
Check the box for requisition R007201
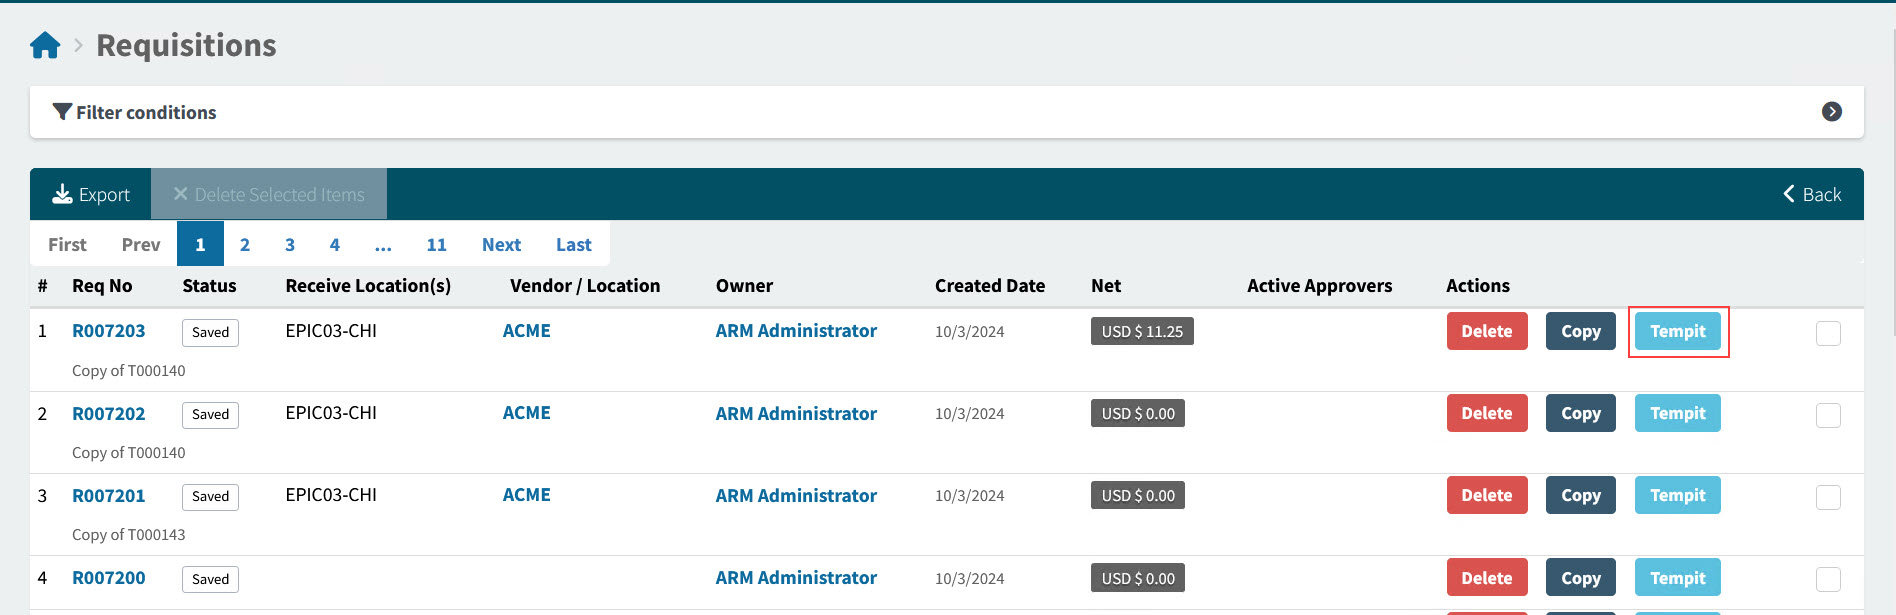pos(1827,497)
